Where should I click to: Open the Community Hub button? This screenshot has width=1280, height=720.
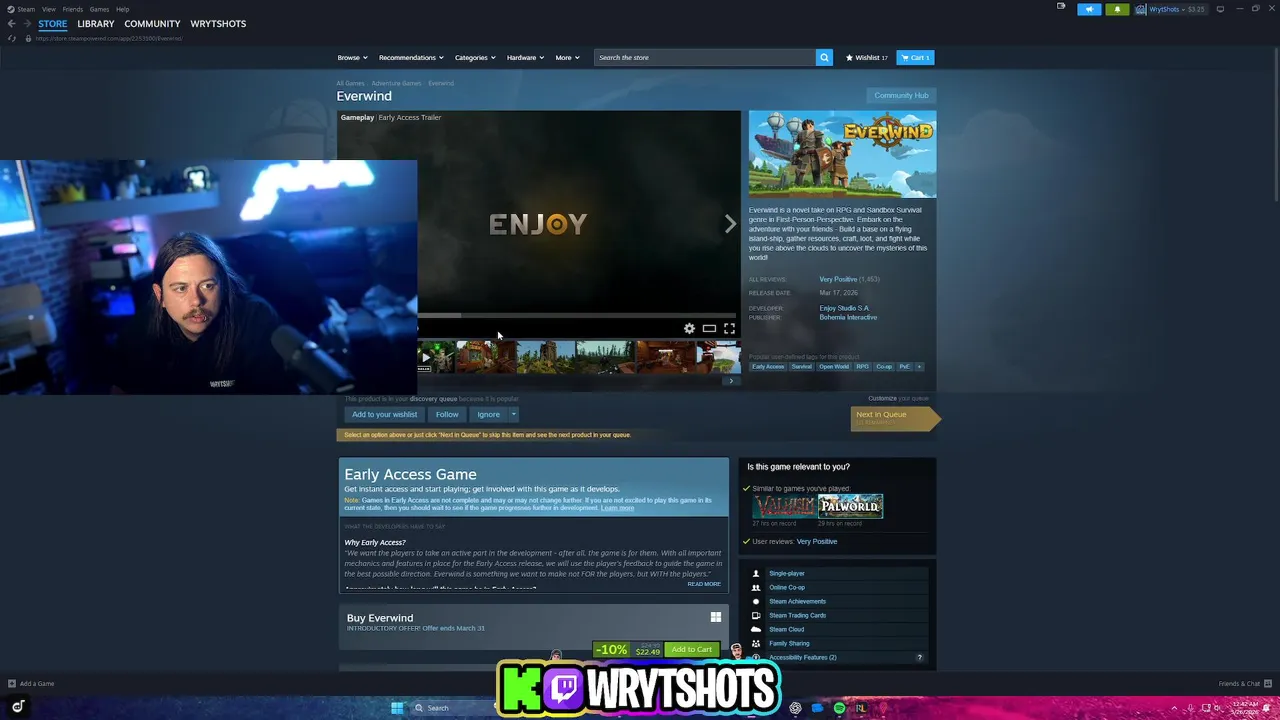pyautogui.click(x=901, y=95)
